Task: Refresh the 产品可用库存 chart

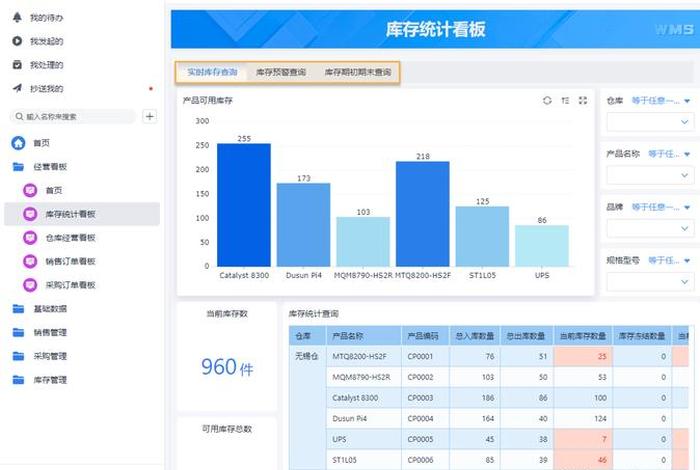Action: [547, 100]
